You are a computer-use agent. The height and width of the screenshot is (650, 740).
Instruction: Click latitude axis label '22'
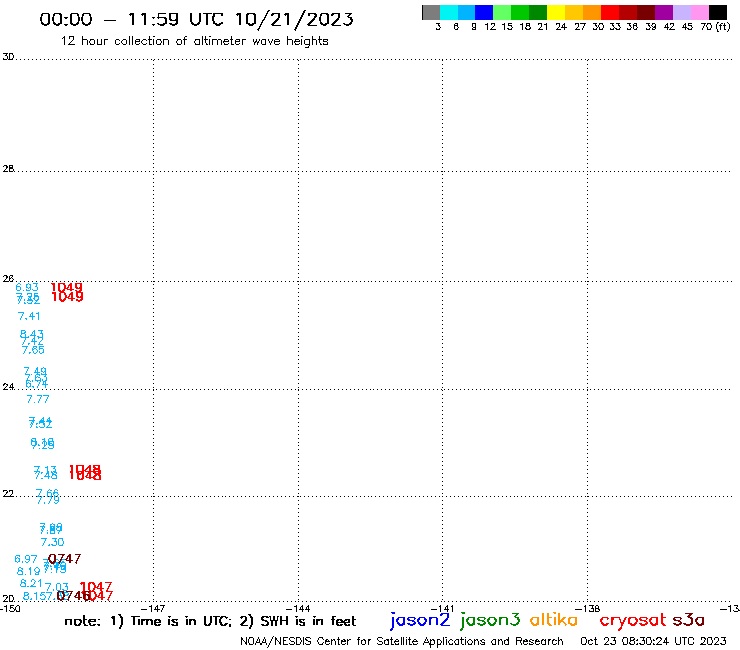coord(8,494)
